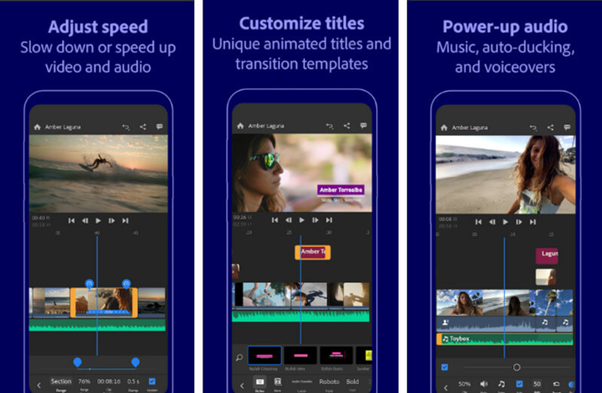Open comments icon in Adjust speed phone
The width and height of the screenshot is (602, 393).
pyautogui.click(x=159, y=127)
